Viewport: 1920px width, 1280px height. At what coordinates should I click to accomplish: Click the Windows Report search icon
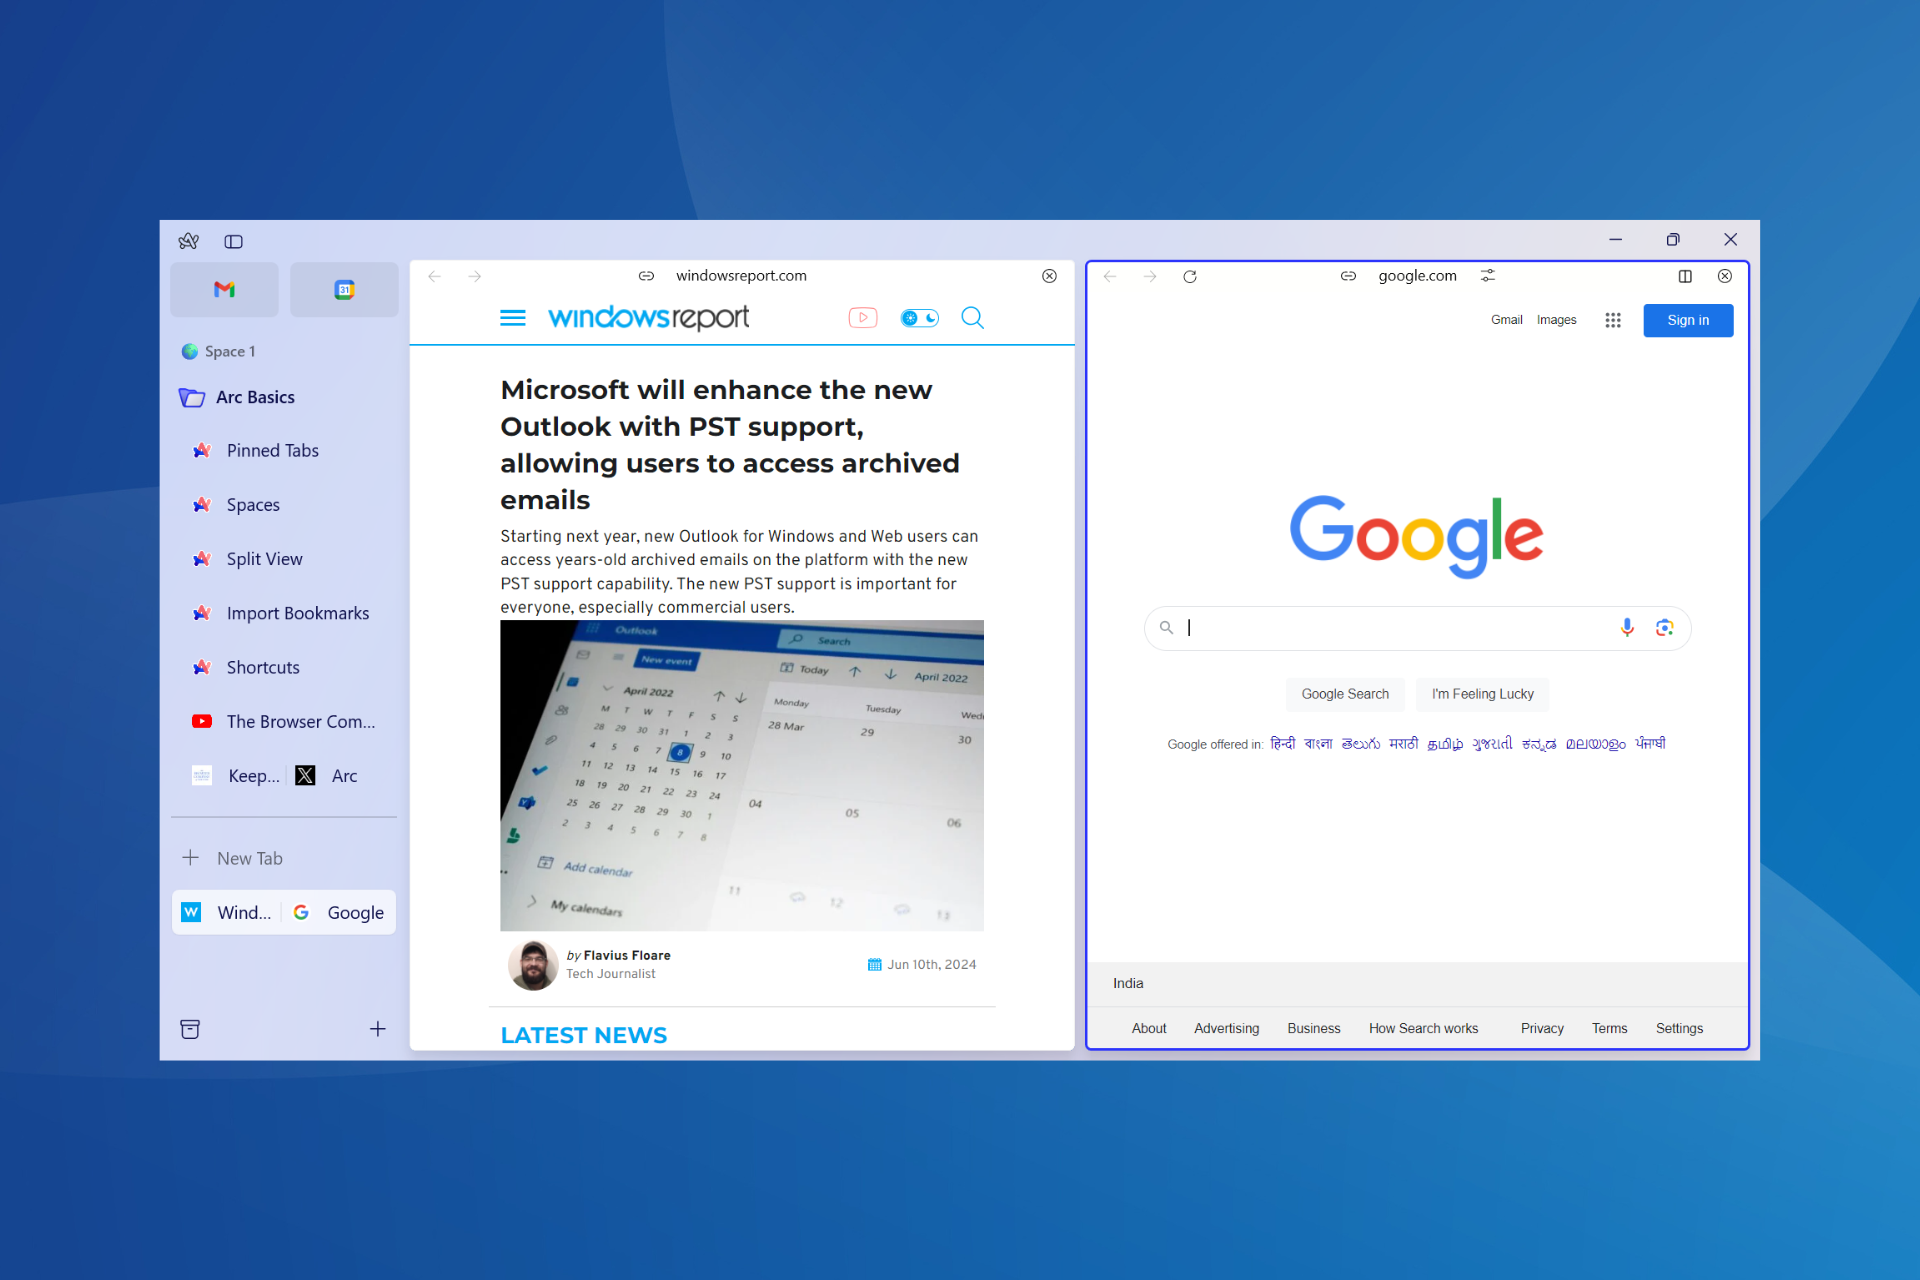coord(973,317)
